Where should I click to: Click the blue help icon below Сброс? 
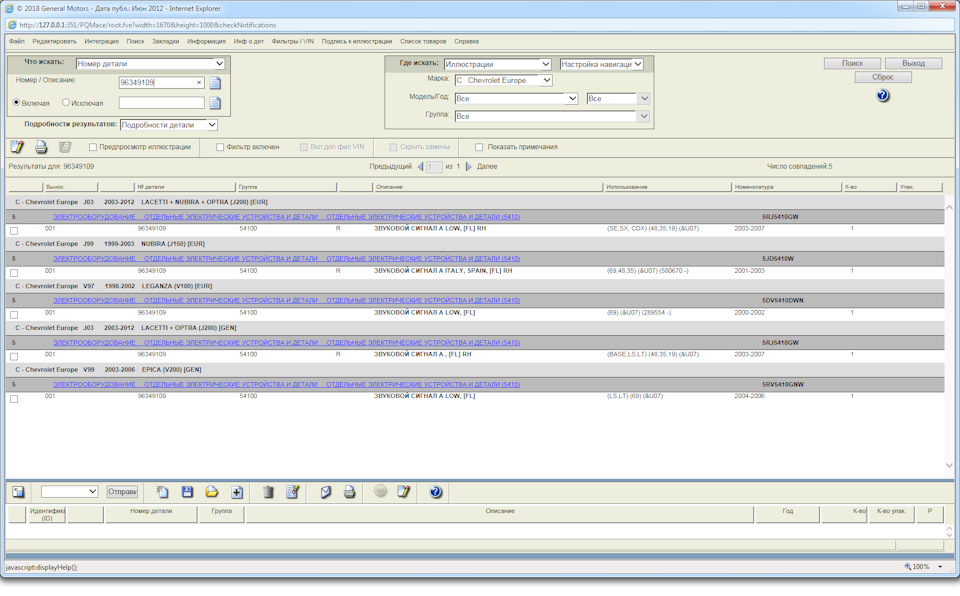pos(882,96)
